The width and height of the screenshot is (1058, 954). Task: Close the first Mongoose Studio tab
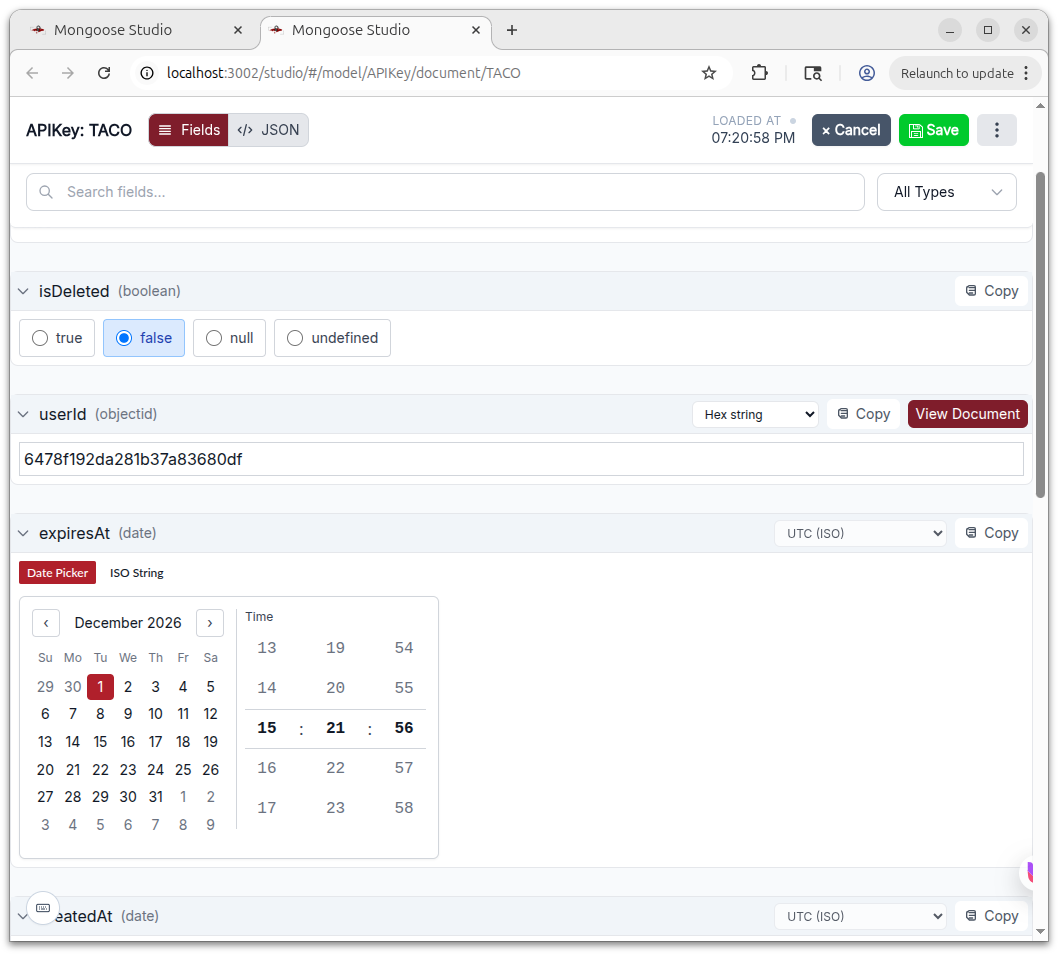(238, 30)
